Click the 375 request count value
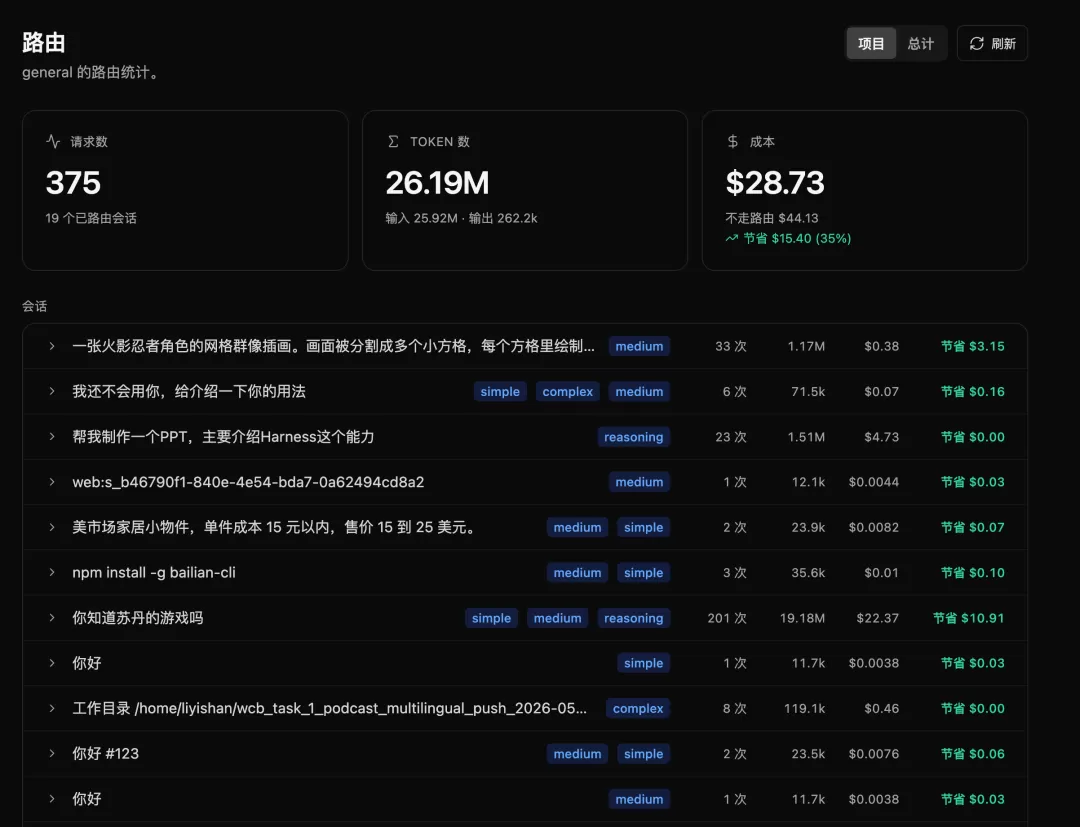The width and height of the screenshot is (1080, 827). [73, 182]
